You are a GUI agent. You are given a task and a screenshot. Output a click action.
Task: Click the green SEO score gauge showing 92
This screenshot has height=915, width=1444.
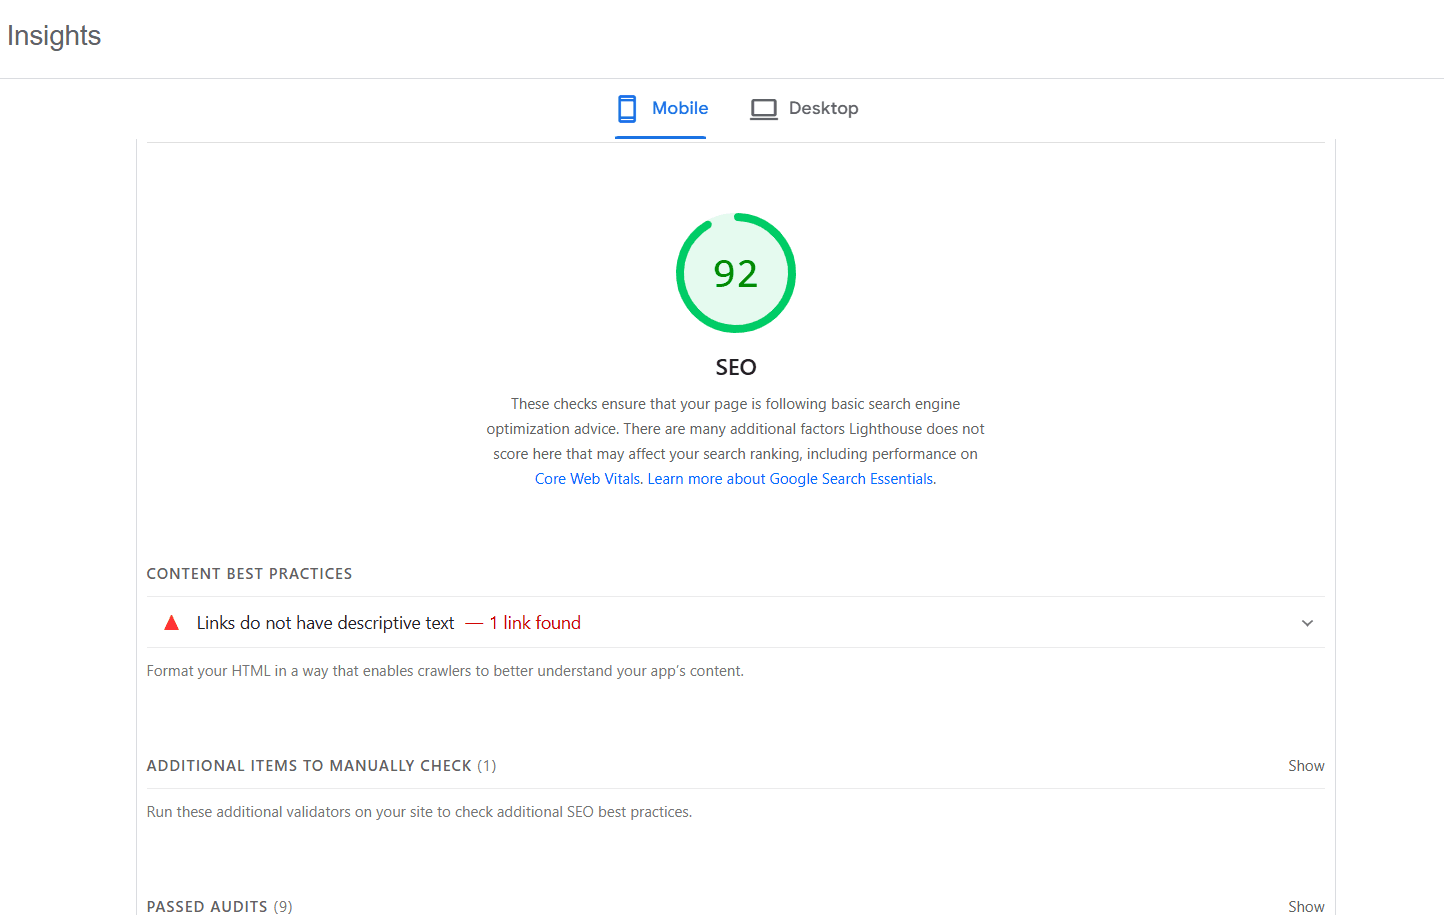(x=736, y=273)
